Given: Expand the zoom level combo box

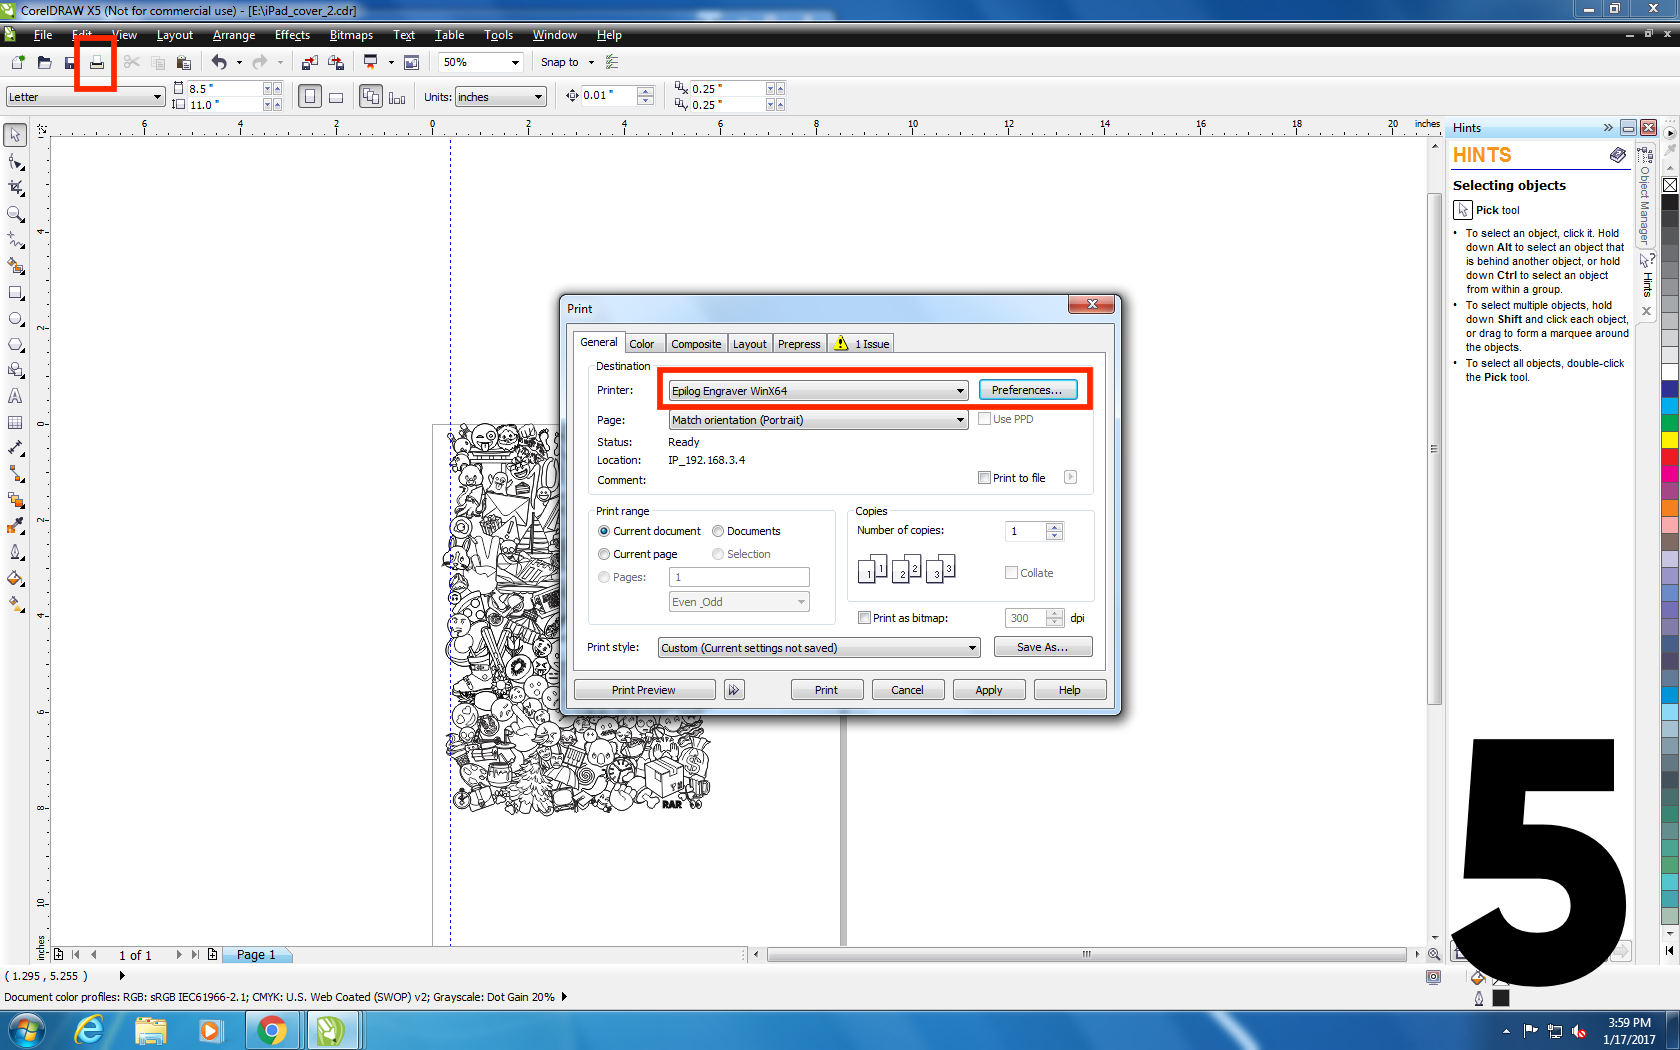Looking at the screenshot, I should 516,62.
